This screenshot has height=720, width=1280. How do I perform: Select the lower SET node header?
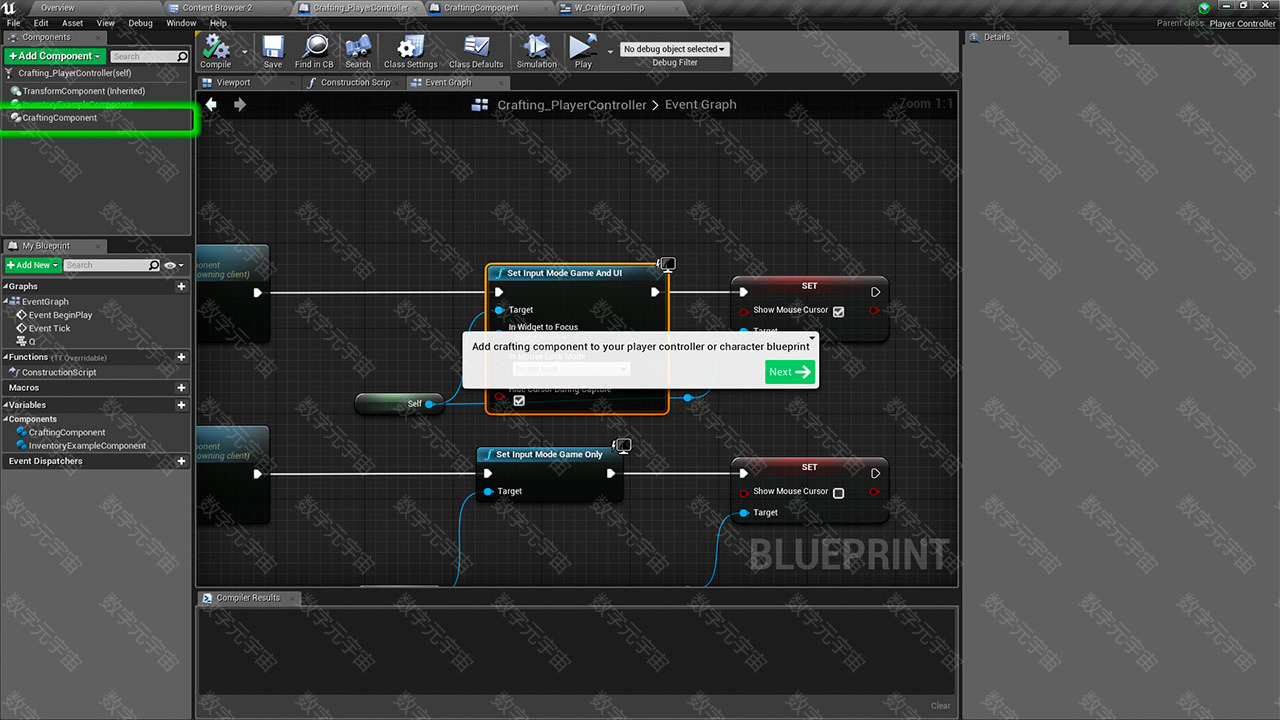(809, 467)
